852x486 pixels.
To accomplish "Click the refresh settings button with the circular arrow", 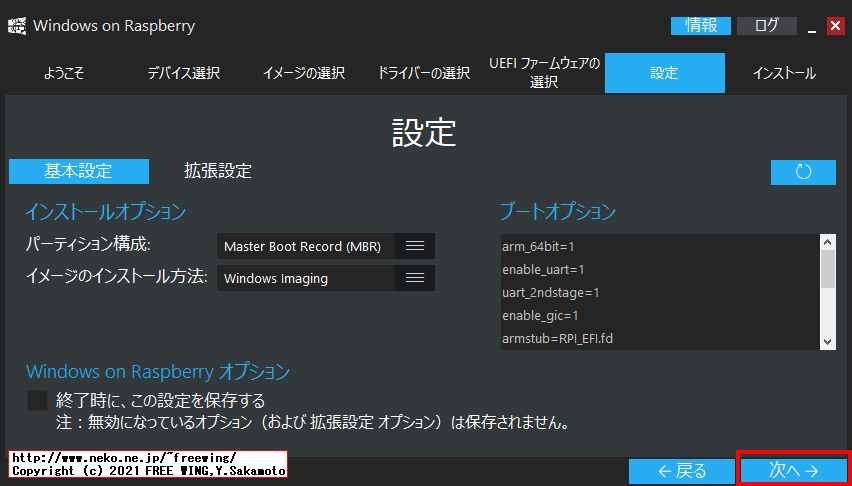I will (803, 172).
